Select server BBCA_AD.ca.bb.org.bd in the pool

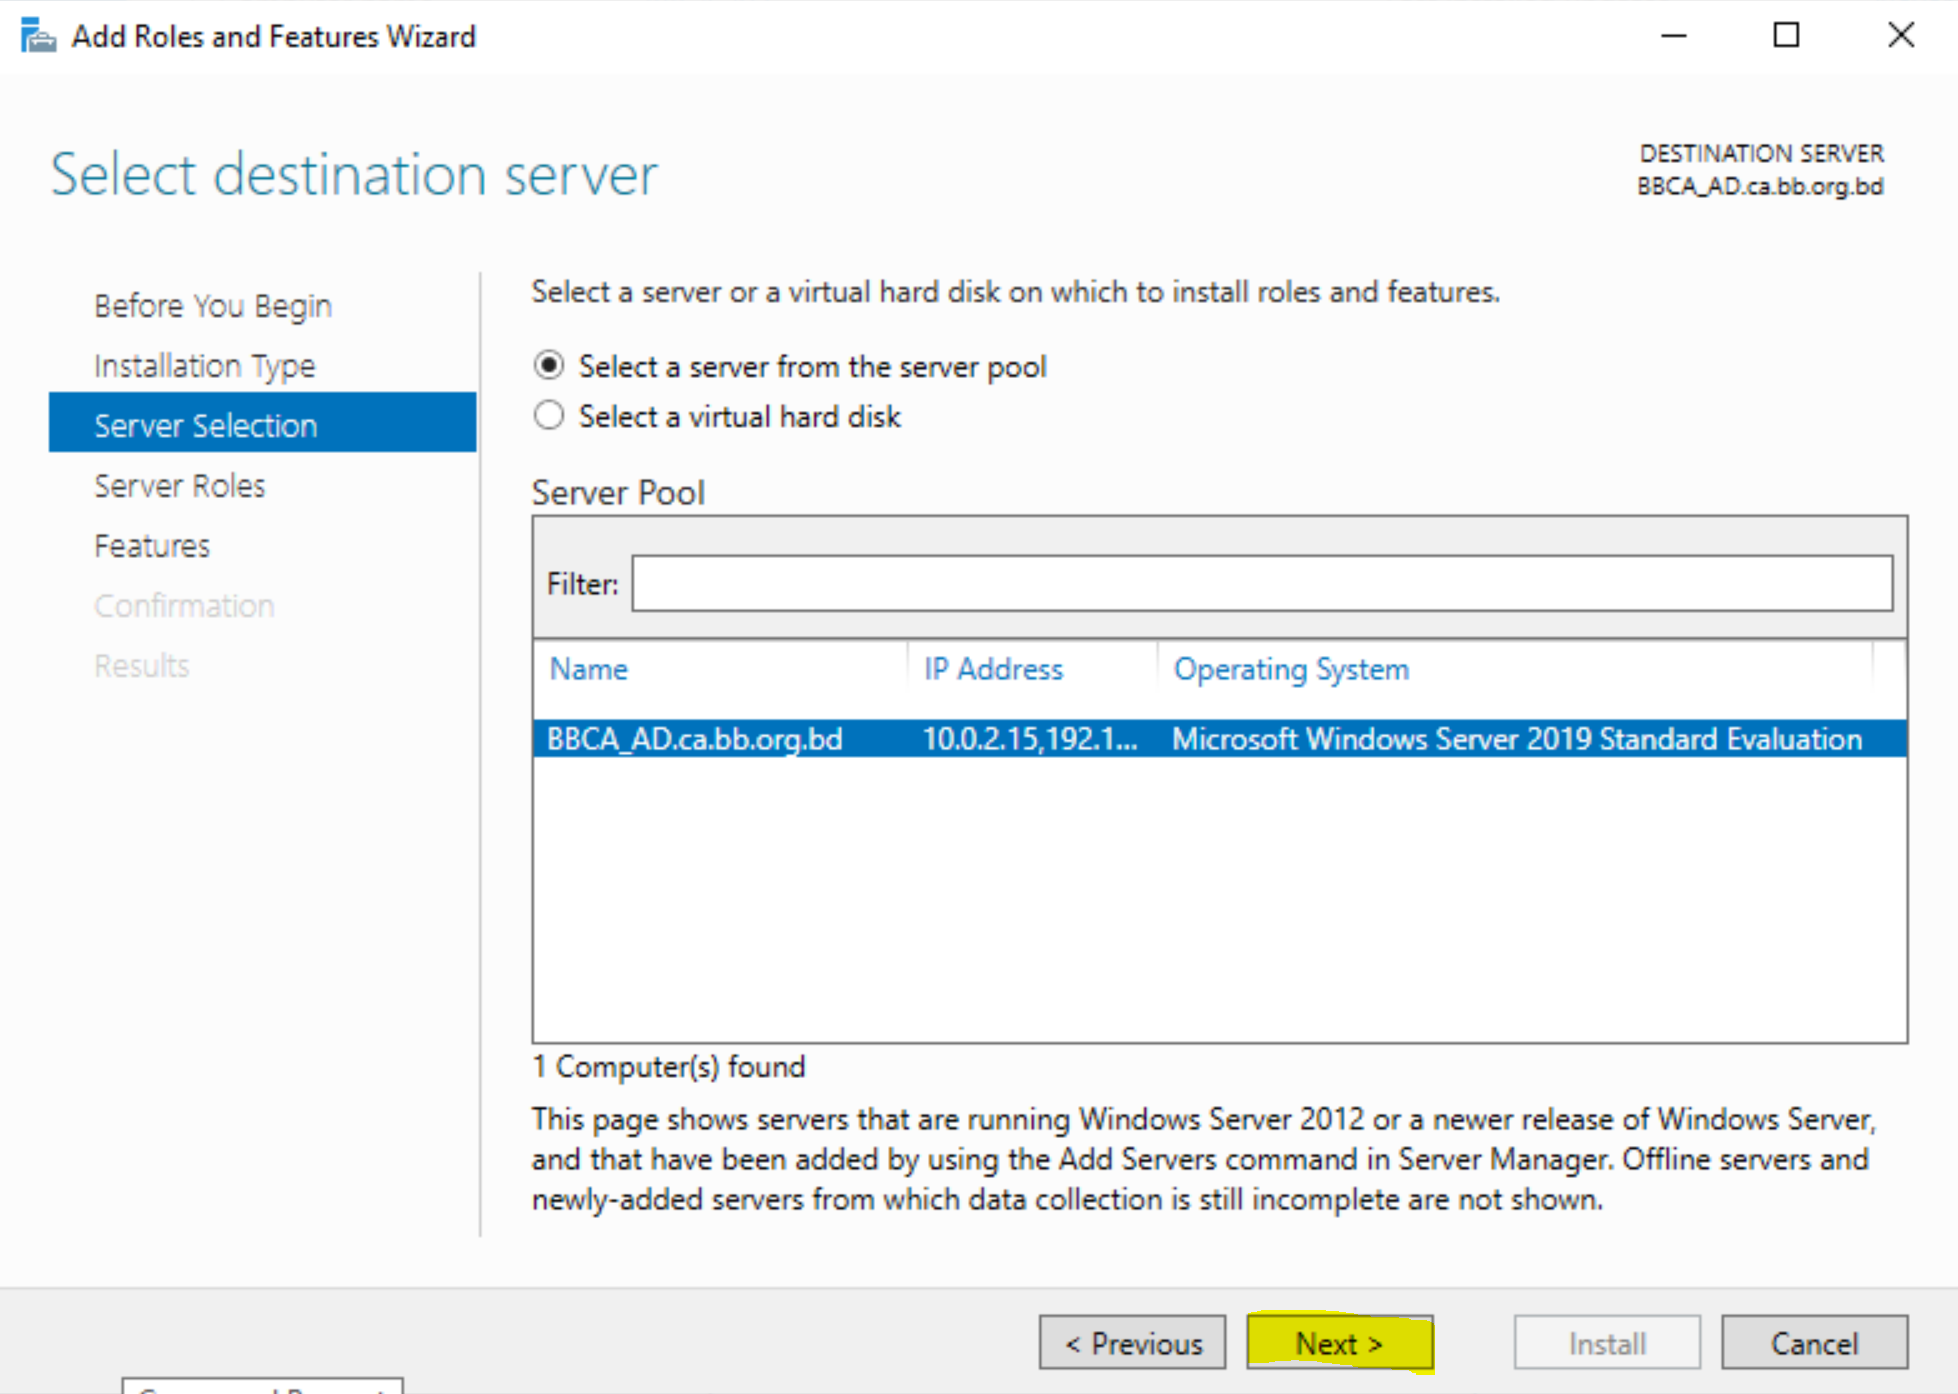1220,739
